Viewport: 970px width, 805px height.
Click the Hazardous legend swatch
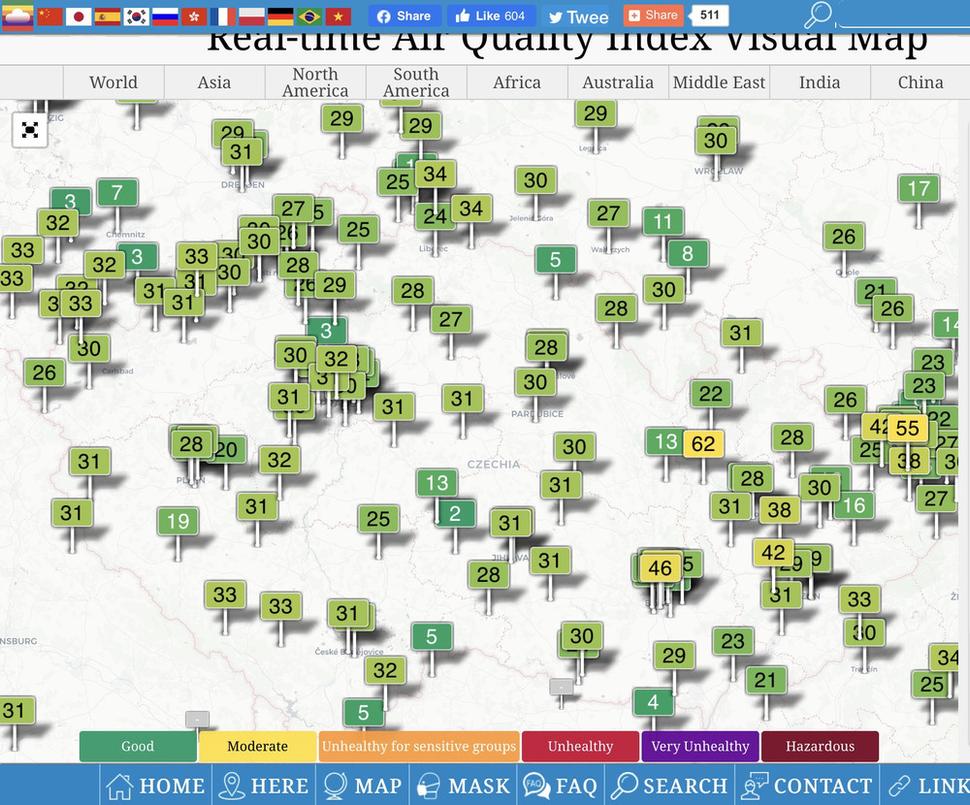pyautogui.click(x=820, y=746)
